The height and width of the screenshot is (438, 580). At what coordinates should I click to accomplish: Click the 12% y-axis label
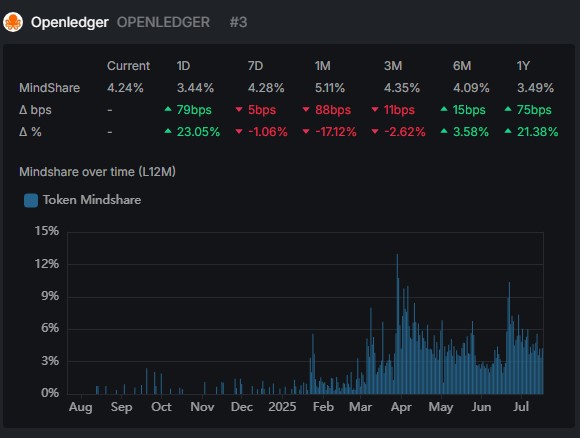point(47,264)
